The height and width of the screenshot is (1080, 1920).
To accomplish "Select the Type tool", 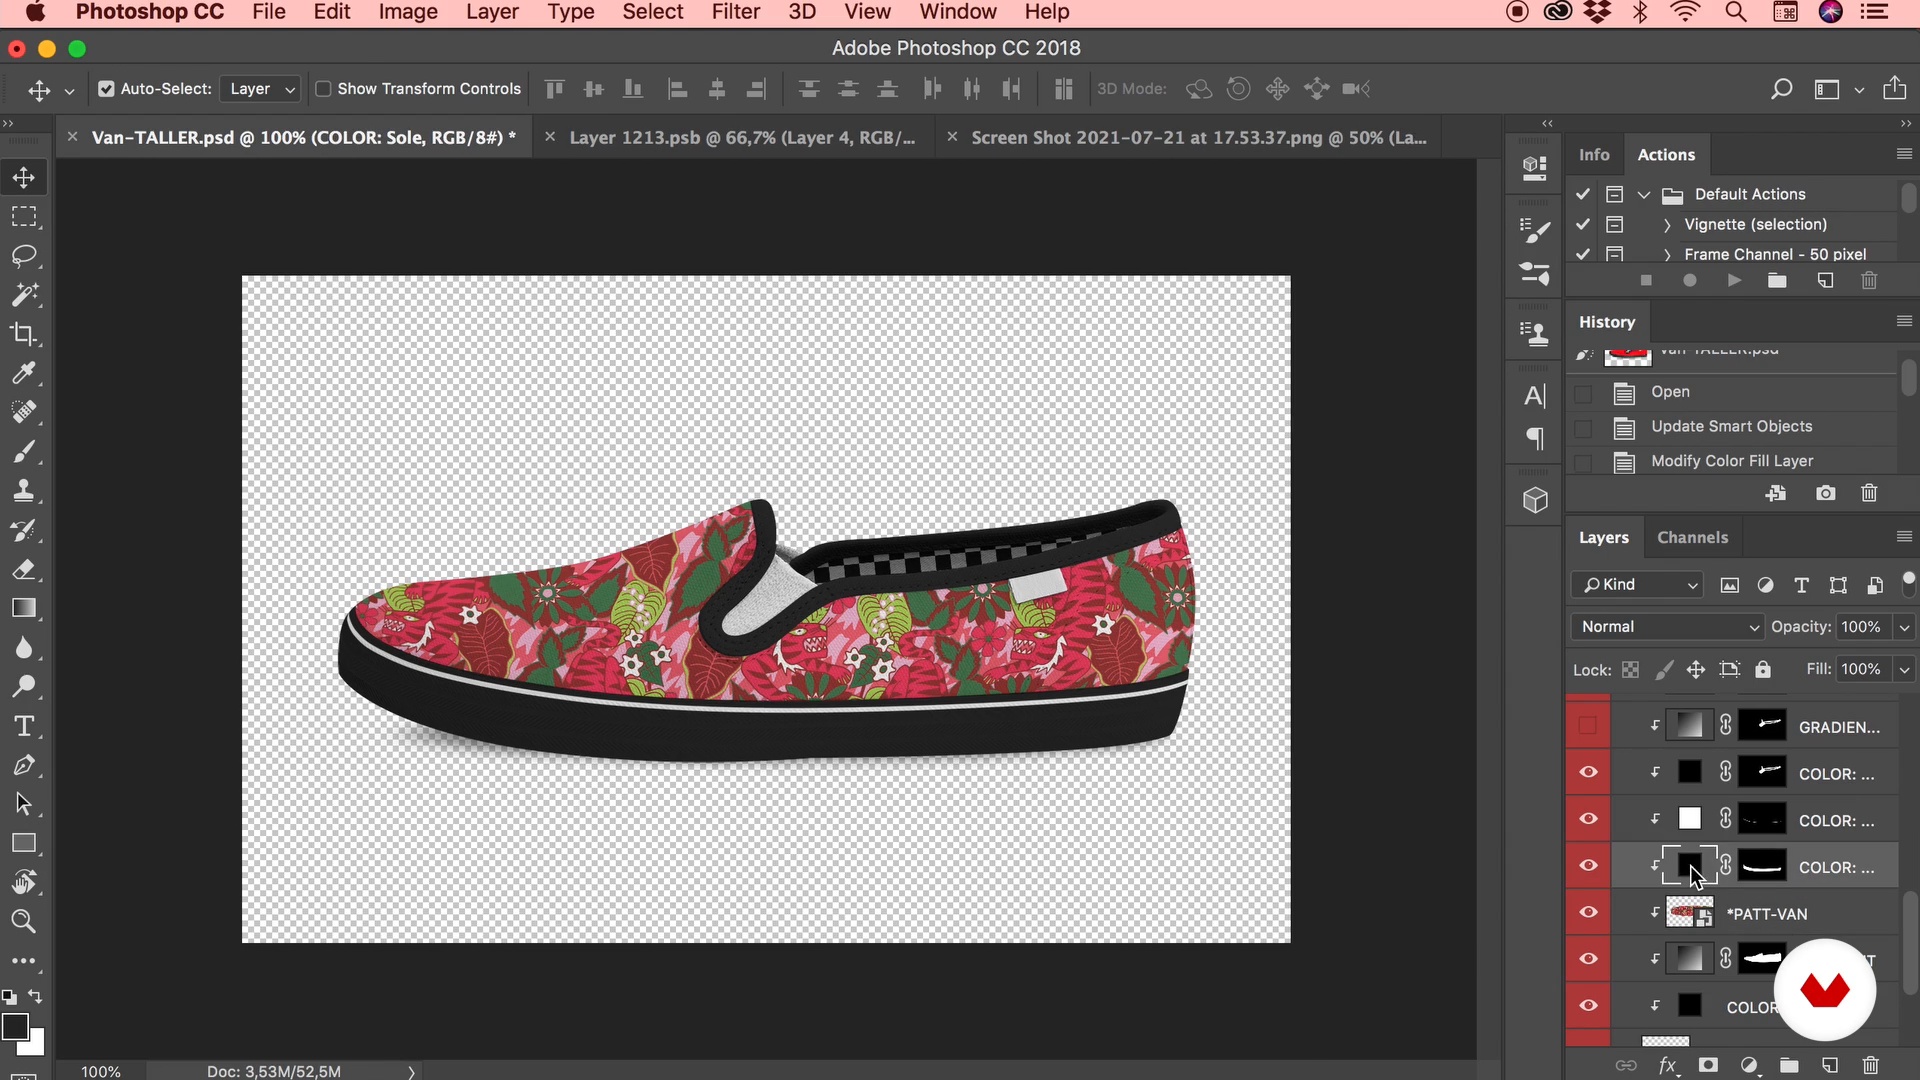I will (24, 726).
